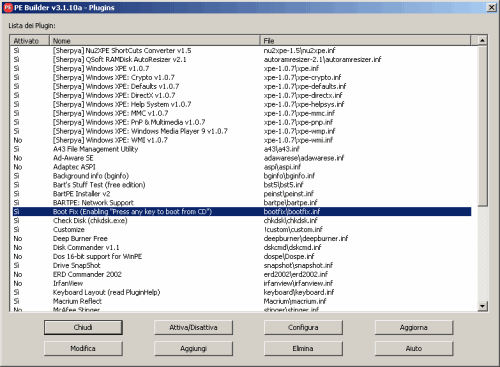Select A43 File Management Utility row
Viewport: 500px width, 367px height.
[242, 149]
